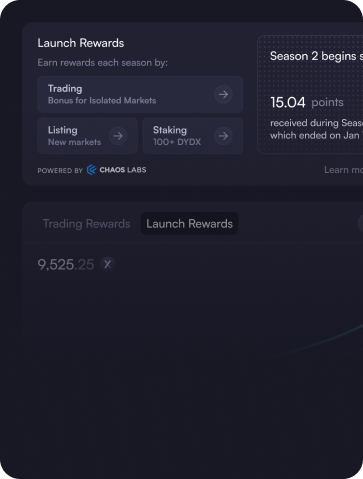Select the Launch Rewards tab

tap(189, 224)
